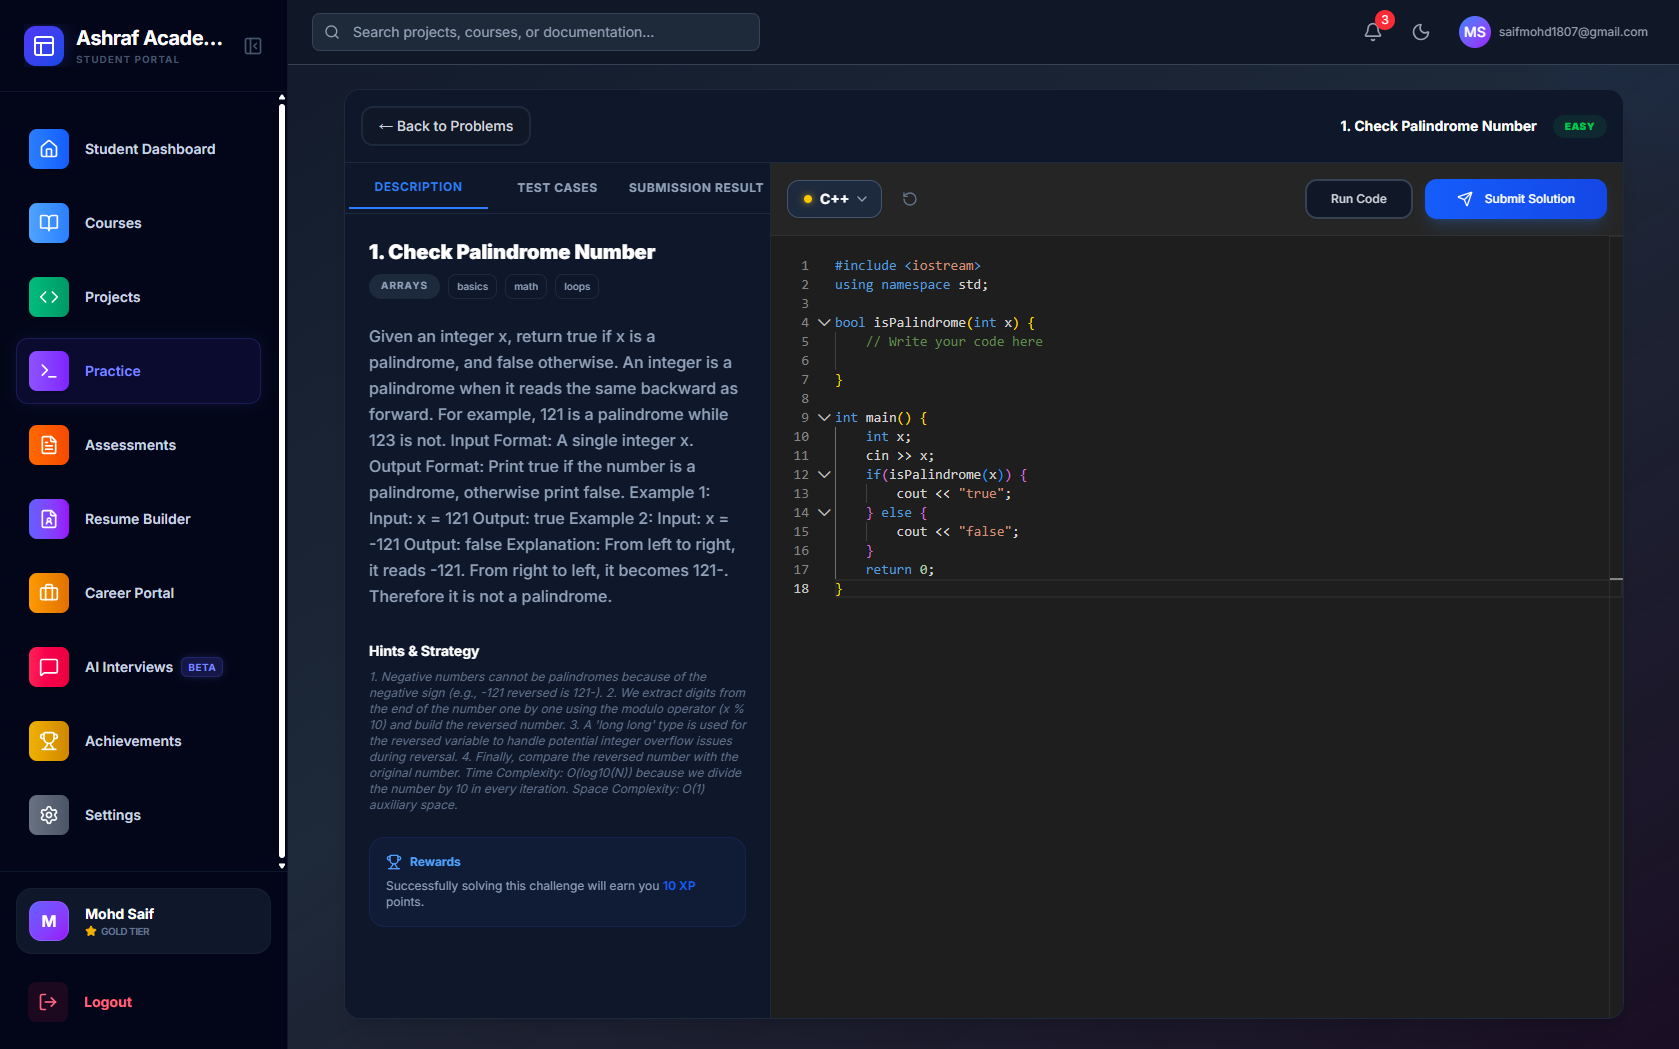1679x1049 pixels.
Task: Toggle dark mode moon icon
Action: [1421, 32]
